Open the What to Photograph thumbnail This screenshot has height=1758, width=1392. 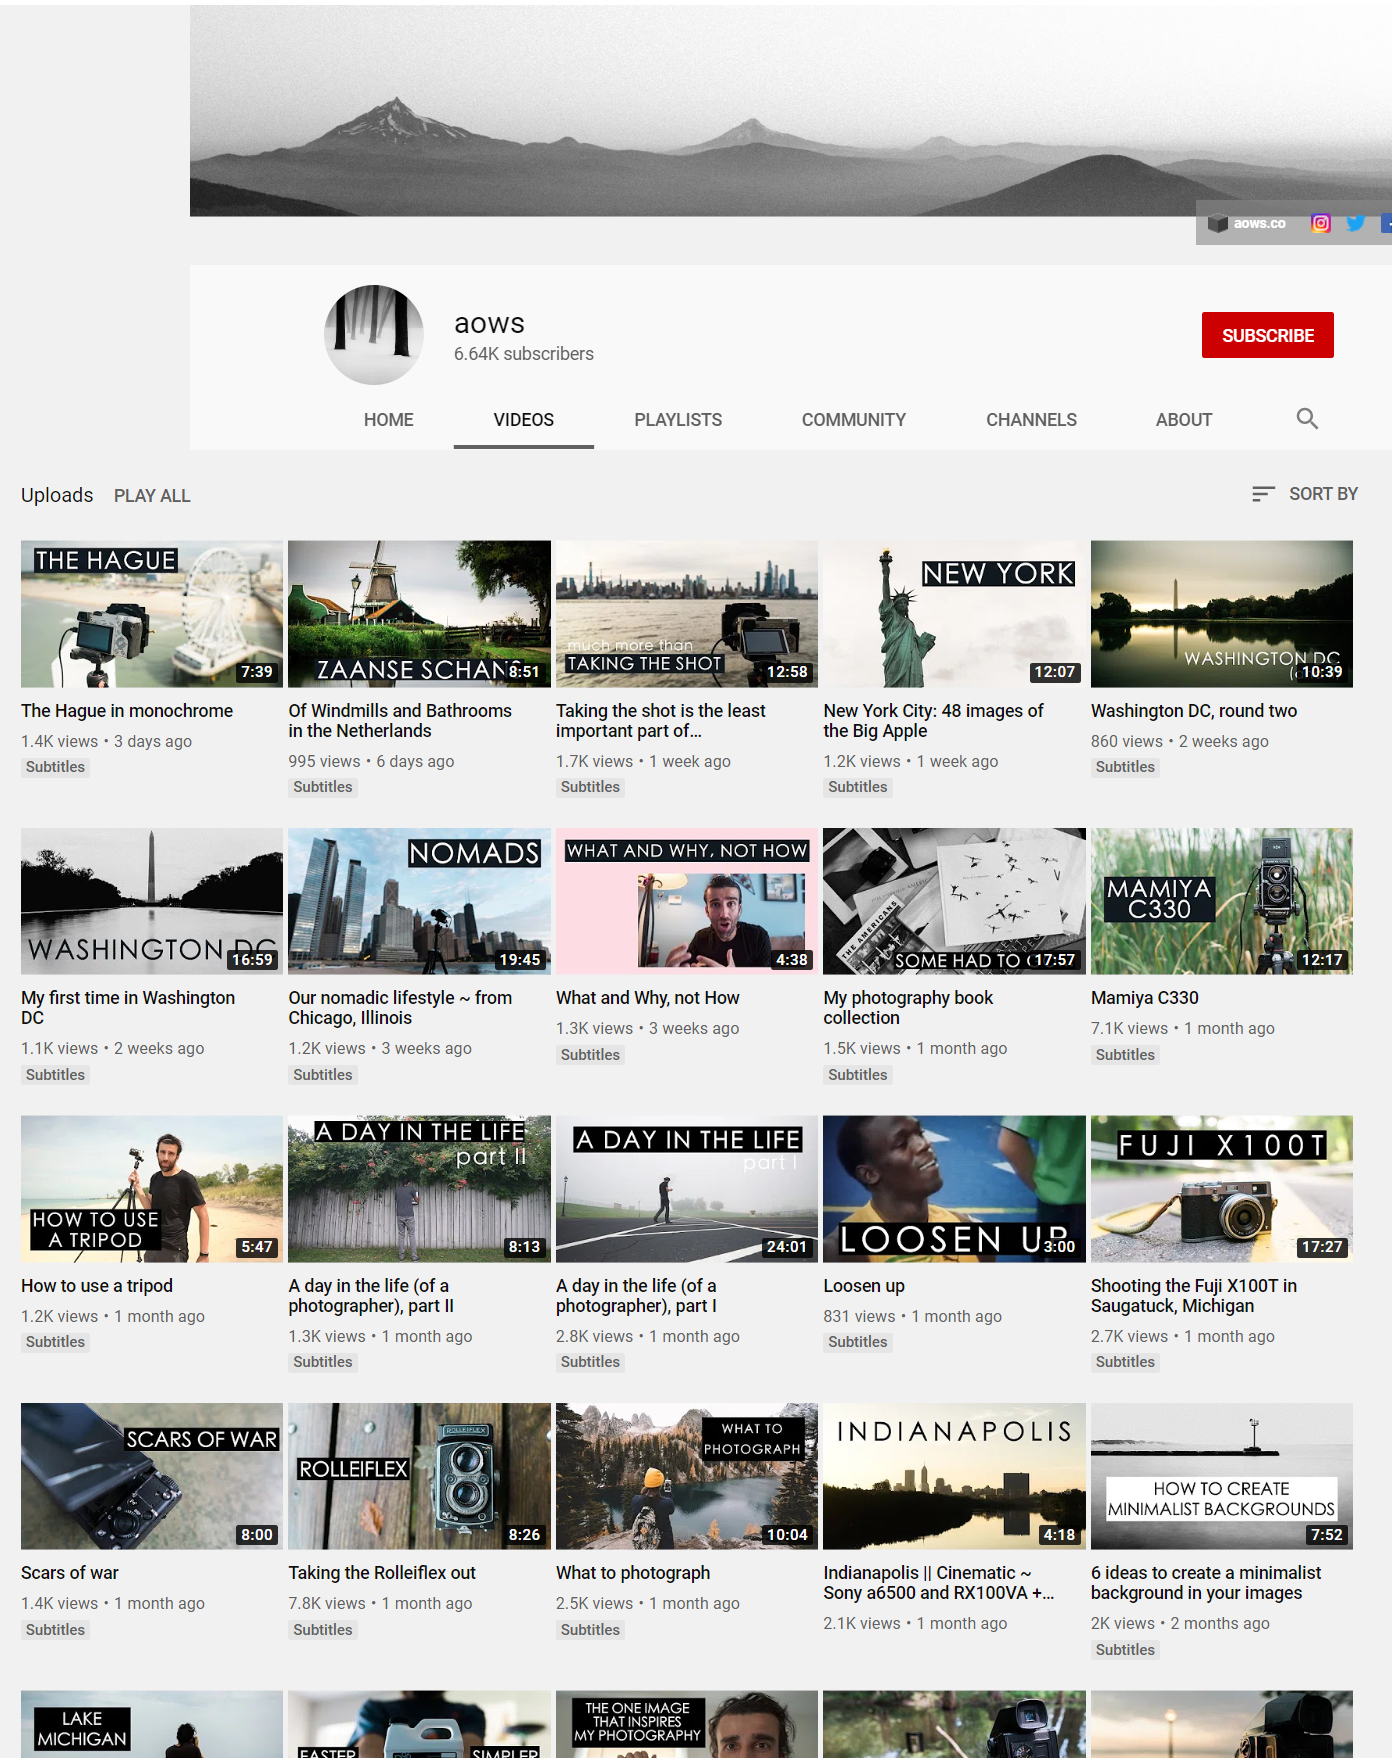point(687,1476)
